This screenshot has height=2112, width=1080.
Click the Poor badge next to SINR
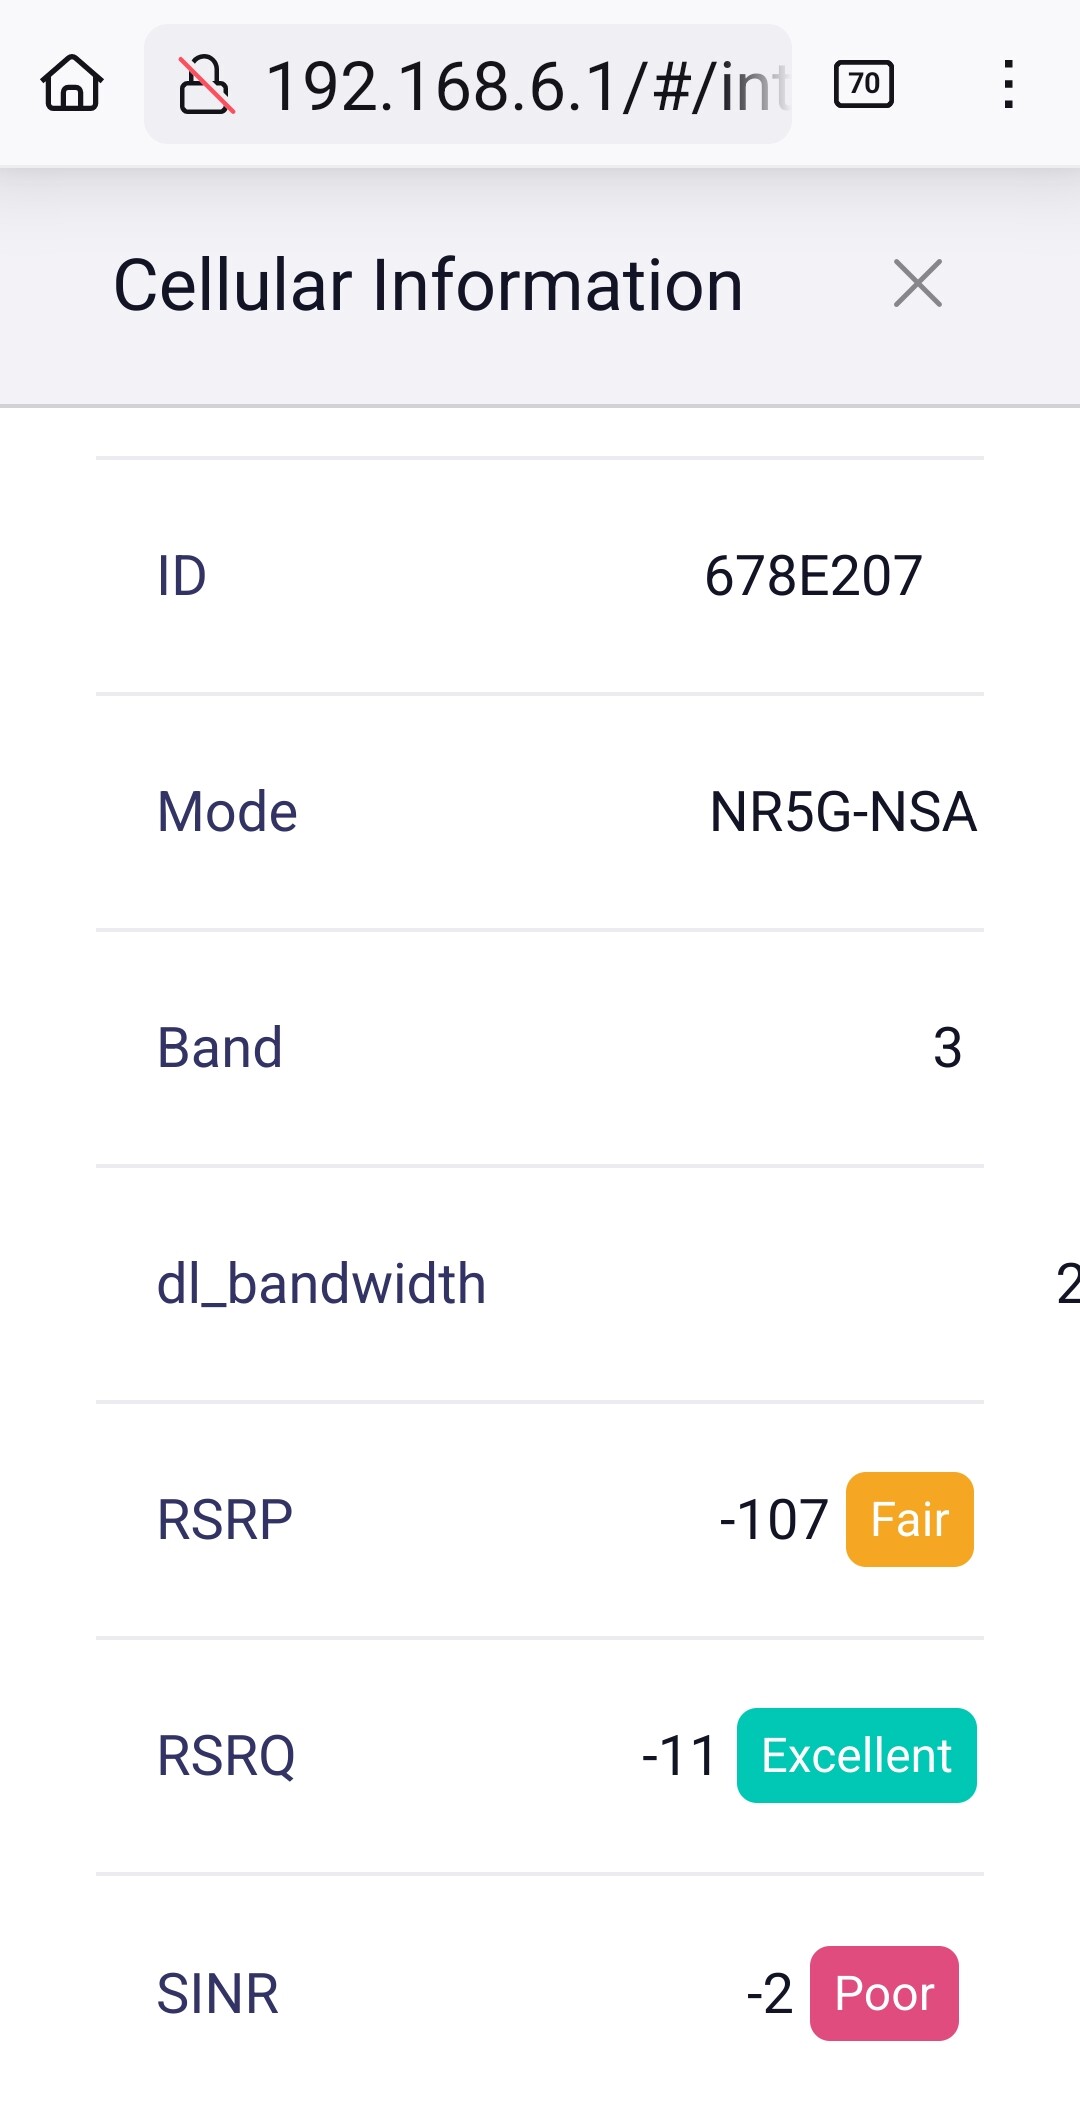pos(884,1993)
